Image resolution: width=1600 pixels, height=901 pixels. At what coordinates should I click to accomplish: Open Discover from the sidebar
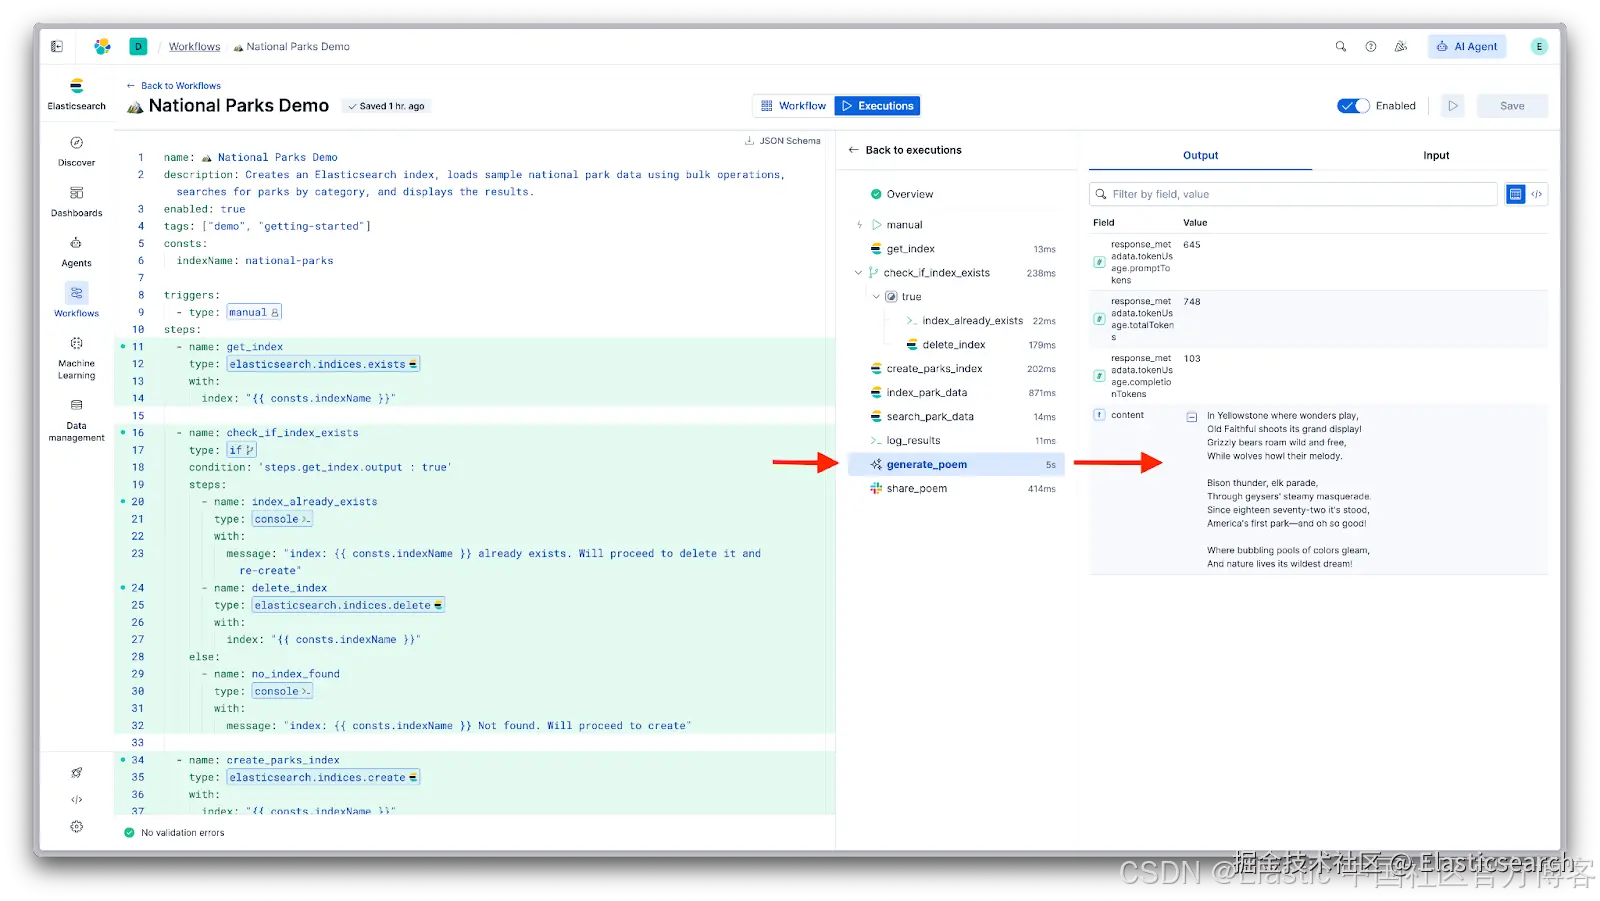point(76,151)
